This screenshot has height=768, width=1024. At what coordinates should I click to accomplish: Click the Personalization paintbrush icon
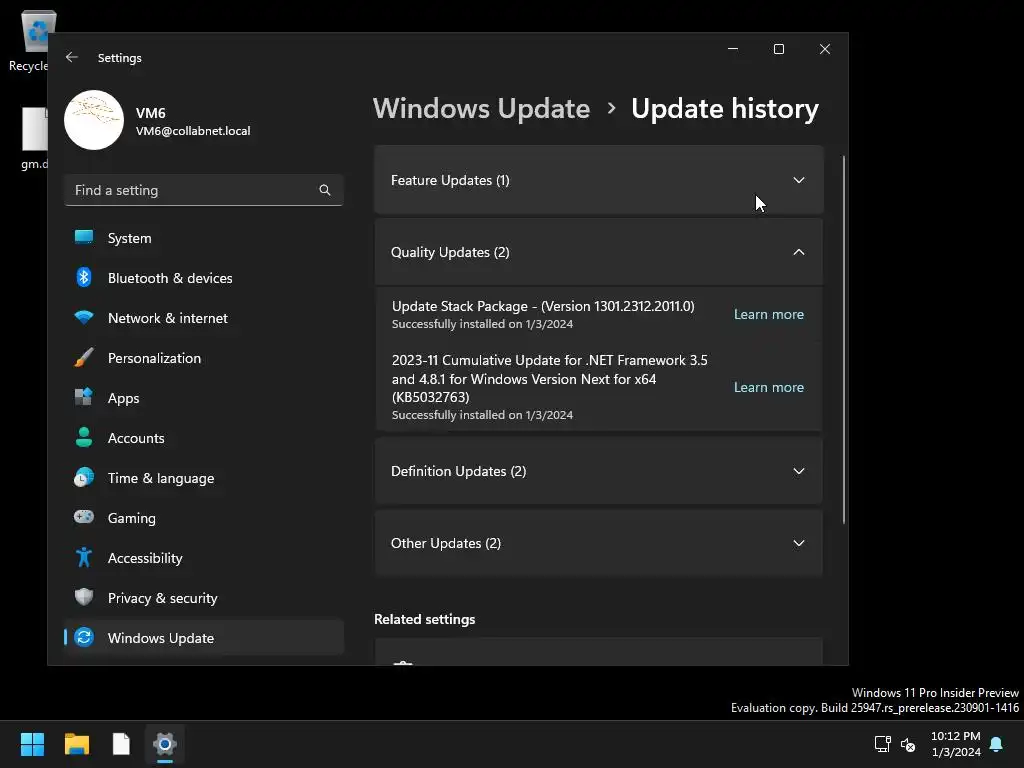(x=84, y=358)
